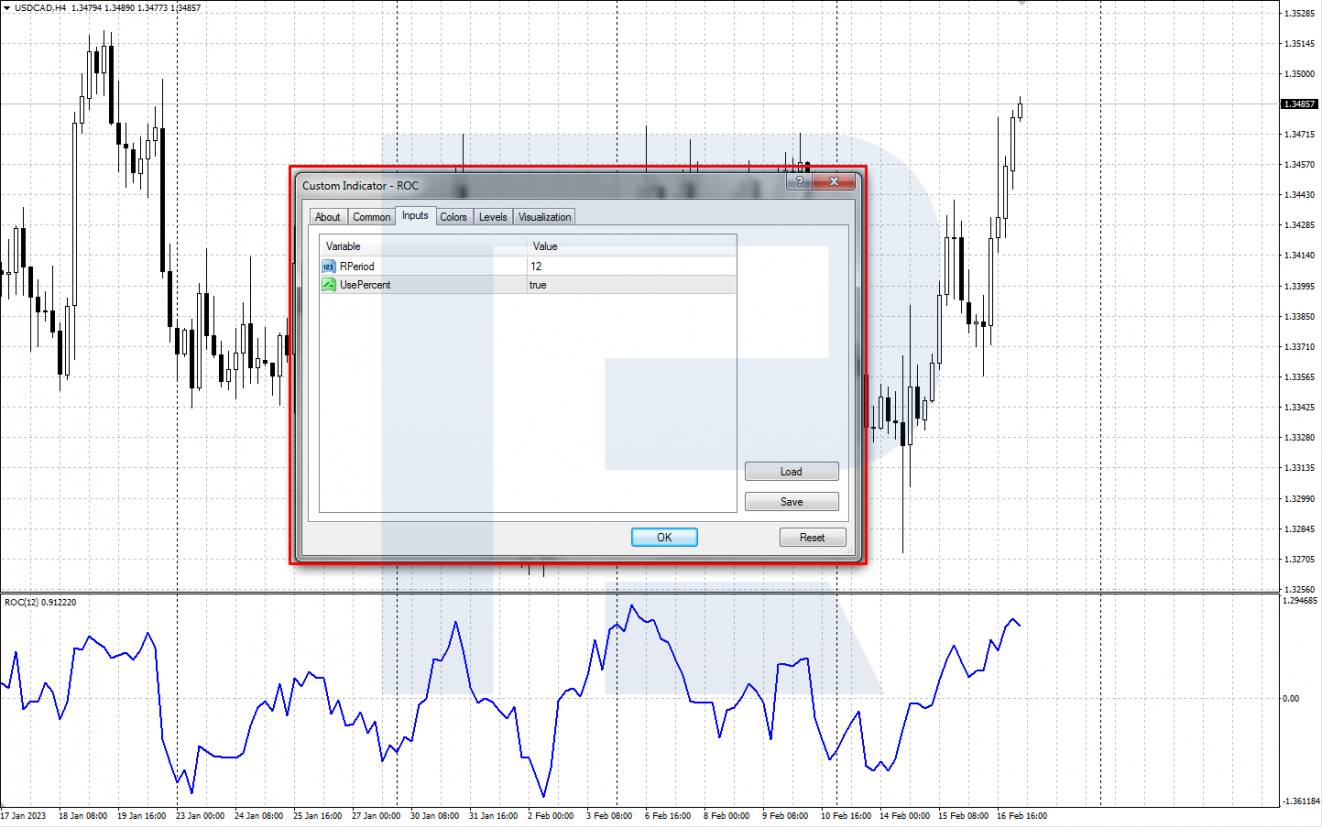Click the Load button
This screenshot has height=828, width=1322.
(791, 472)
